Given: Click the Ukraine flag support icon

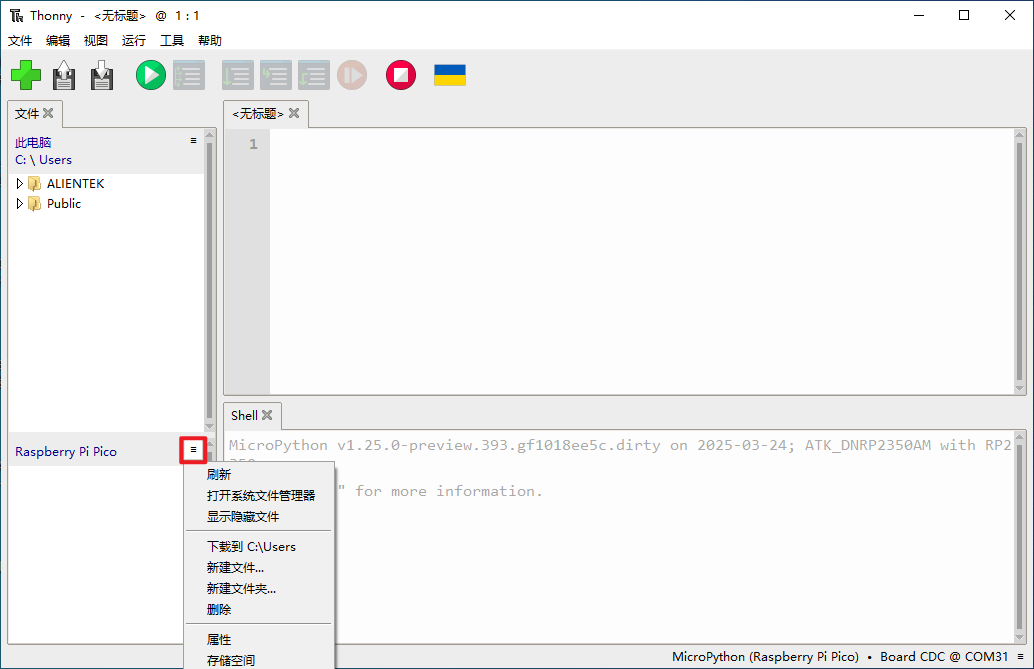Looking at the screenshot, I should click(x=450, y=75).
